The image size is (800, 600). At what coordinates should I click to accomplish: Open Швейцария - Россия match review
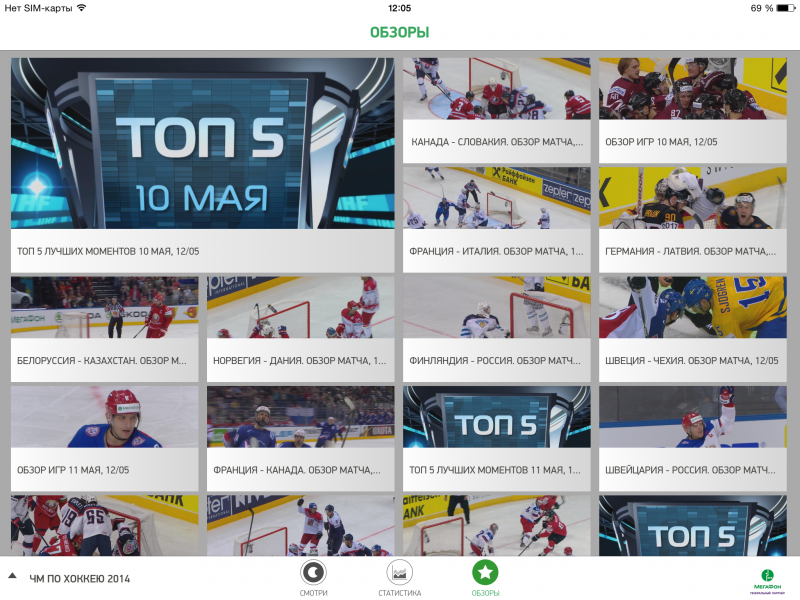coord(692,438)
